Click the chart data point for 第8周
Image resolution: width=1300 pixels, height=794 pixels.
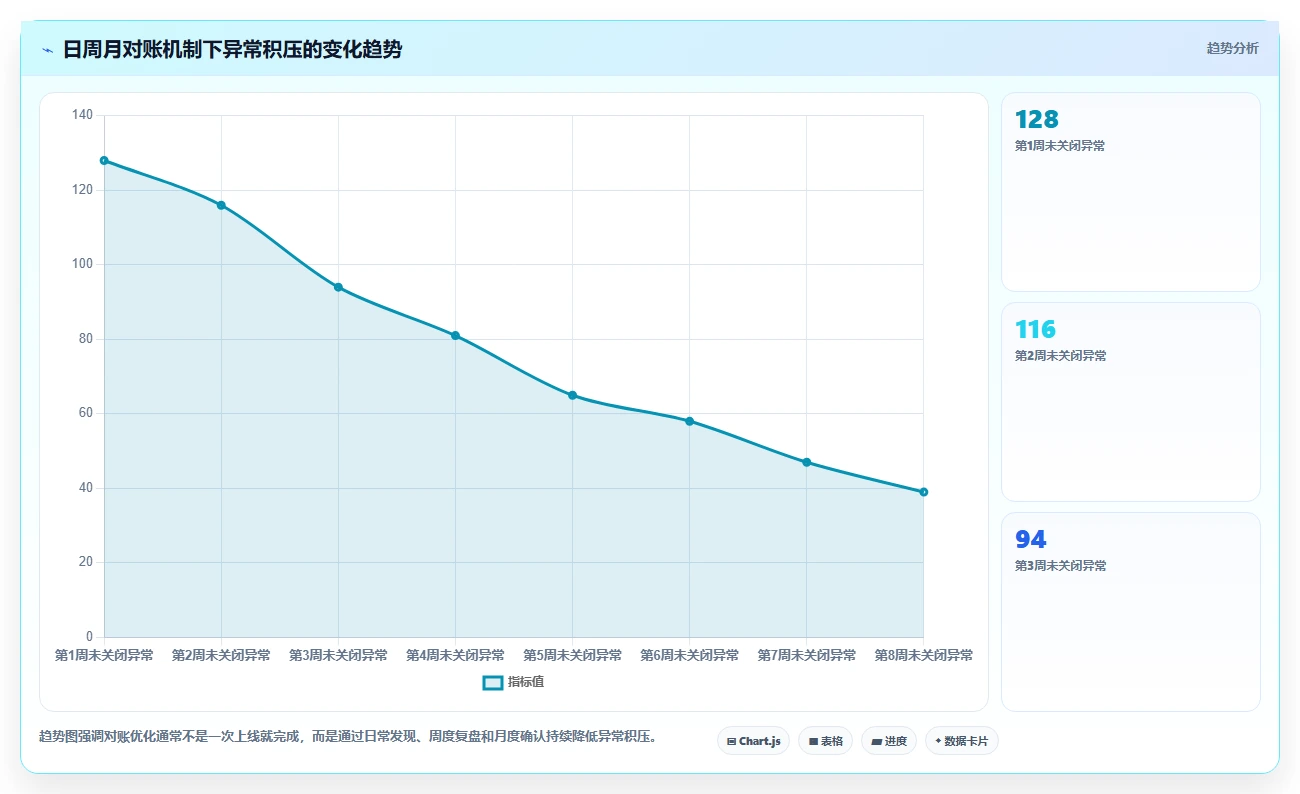click(923, 492)
